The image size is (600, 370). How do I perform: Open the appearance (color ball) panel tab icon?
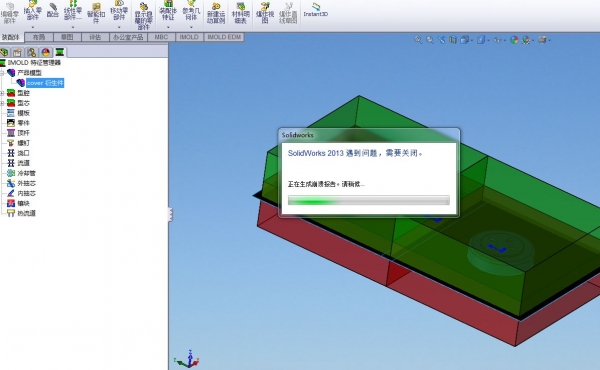point(46,52)
